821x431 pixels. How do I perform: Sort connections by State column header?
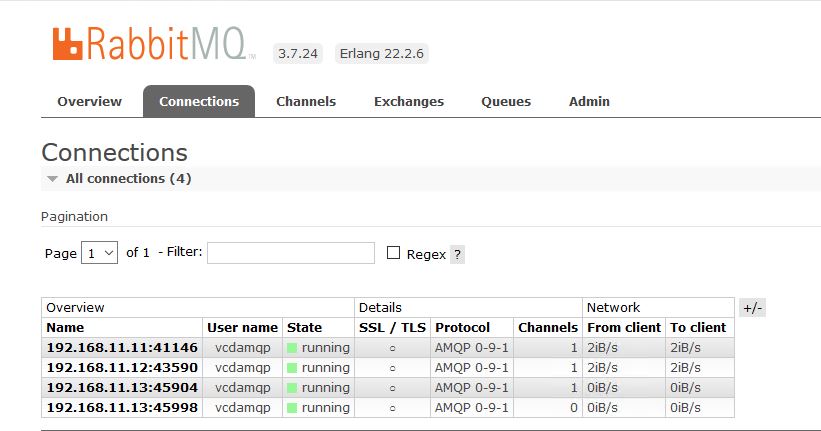point(304,328)
